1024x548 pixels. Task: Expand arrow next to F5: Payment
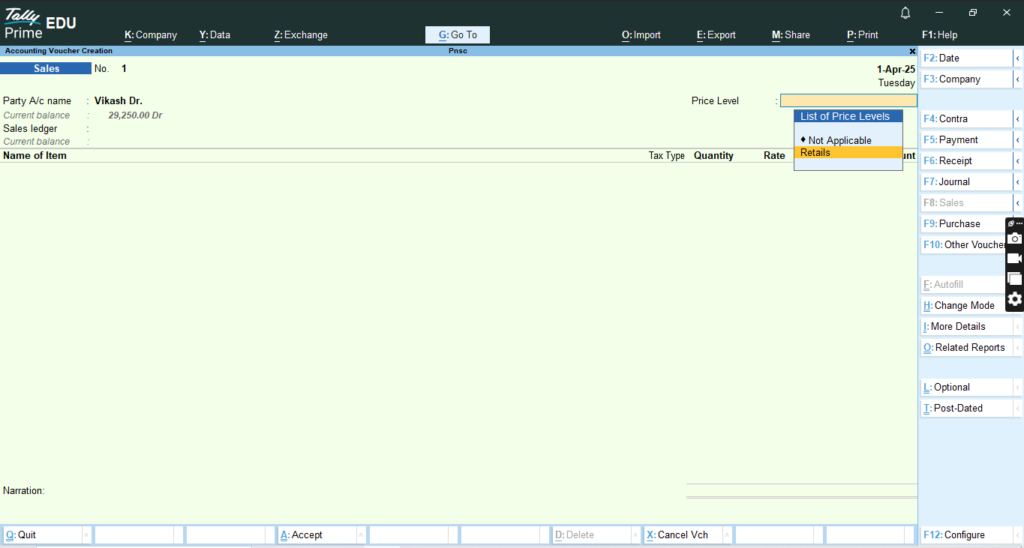coord(1017,140)
